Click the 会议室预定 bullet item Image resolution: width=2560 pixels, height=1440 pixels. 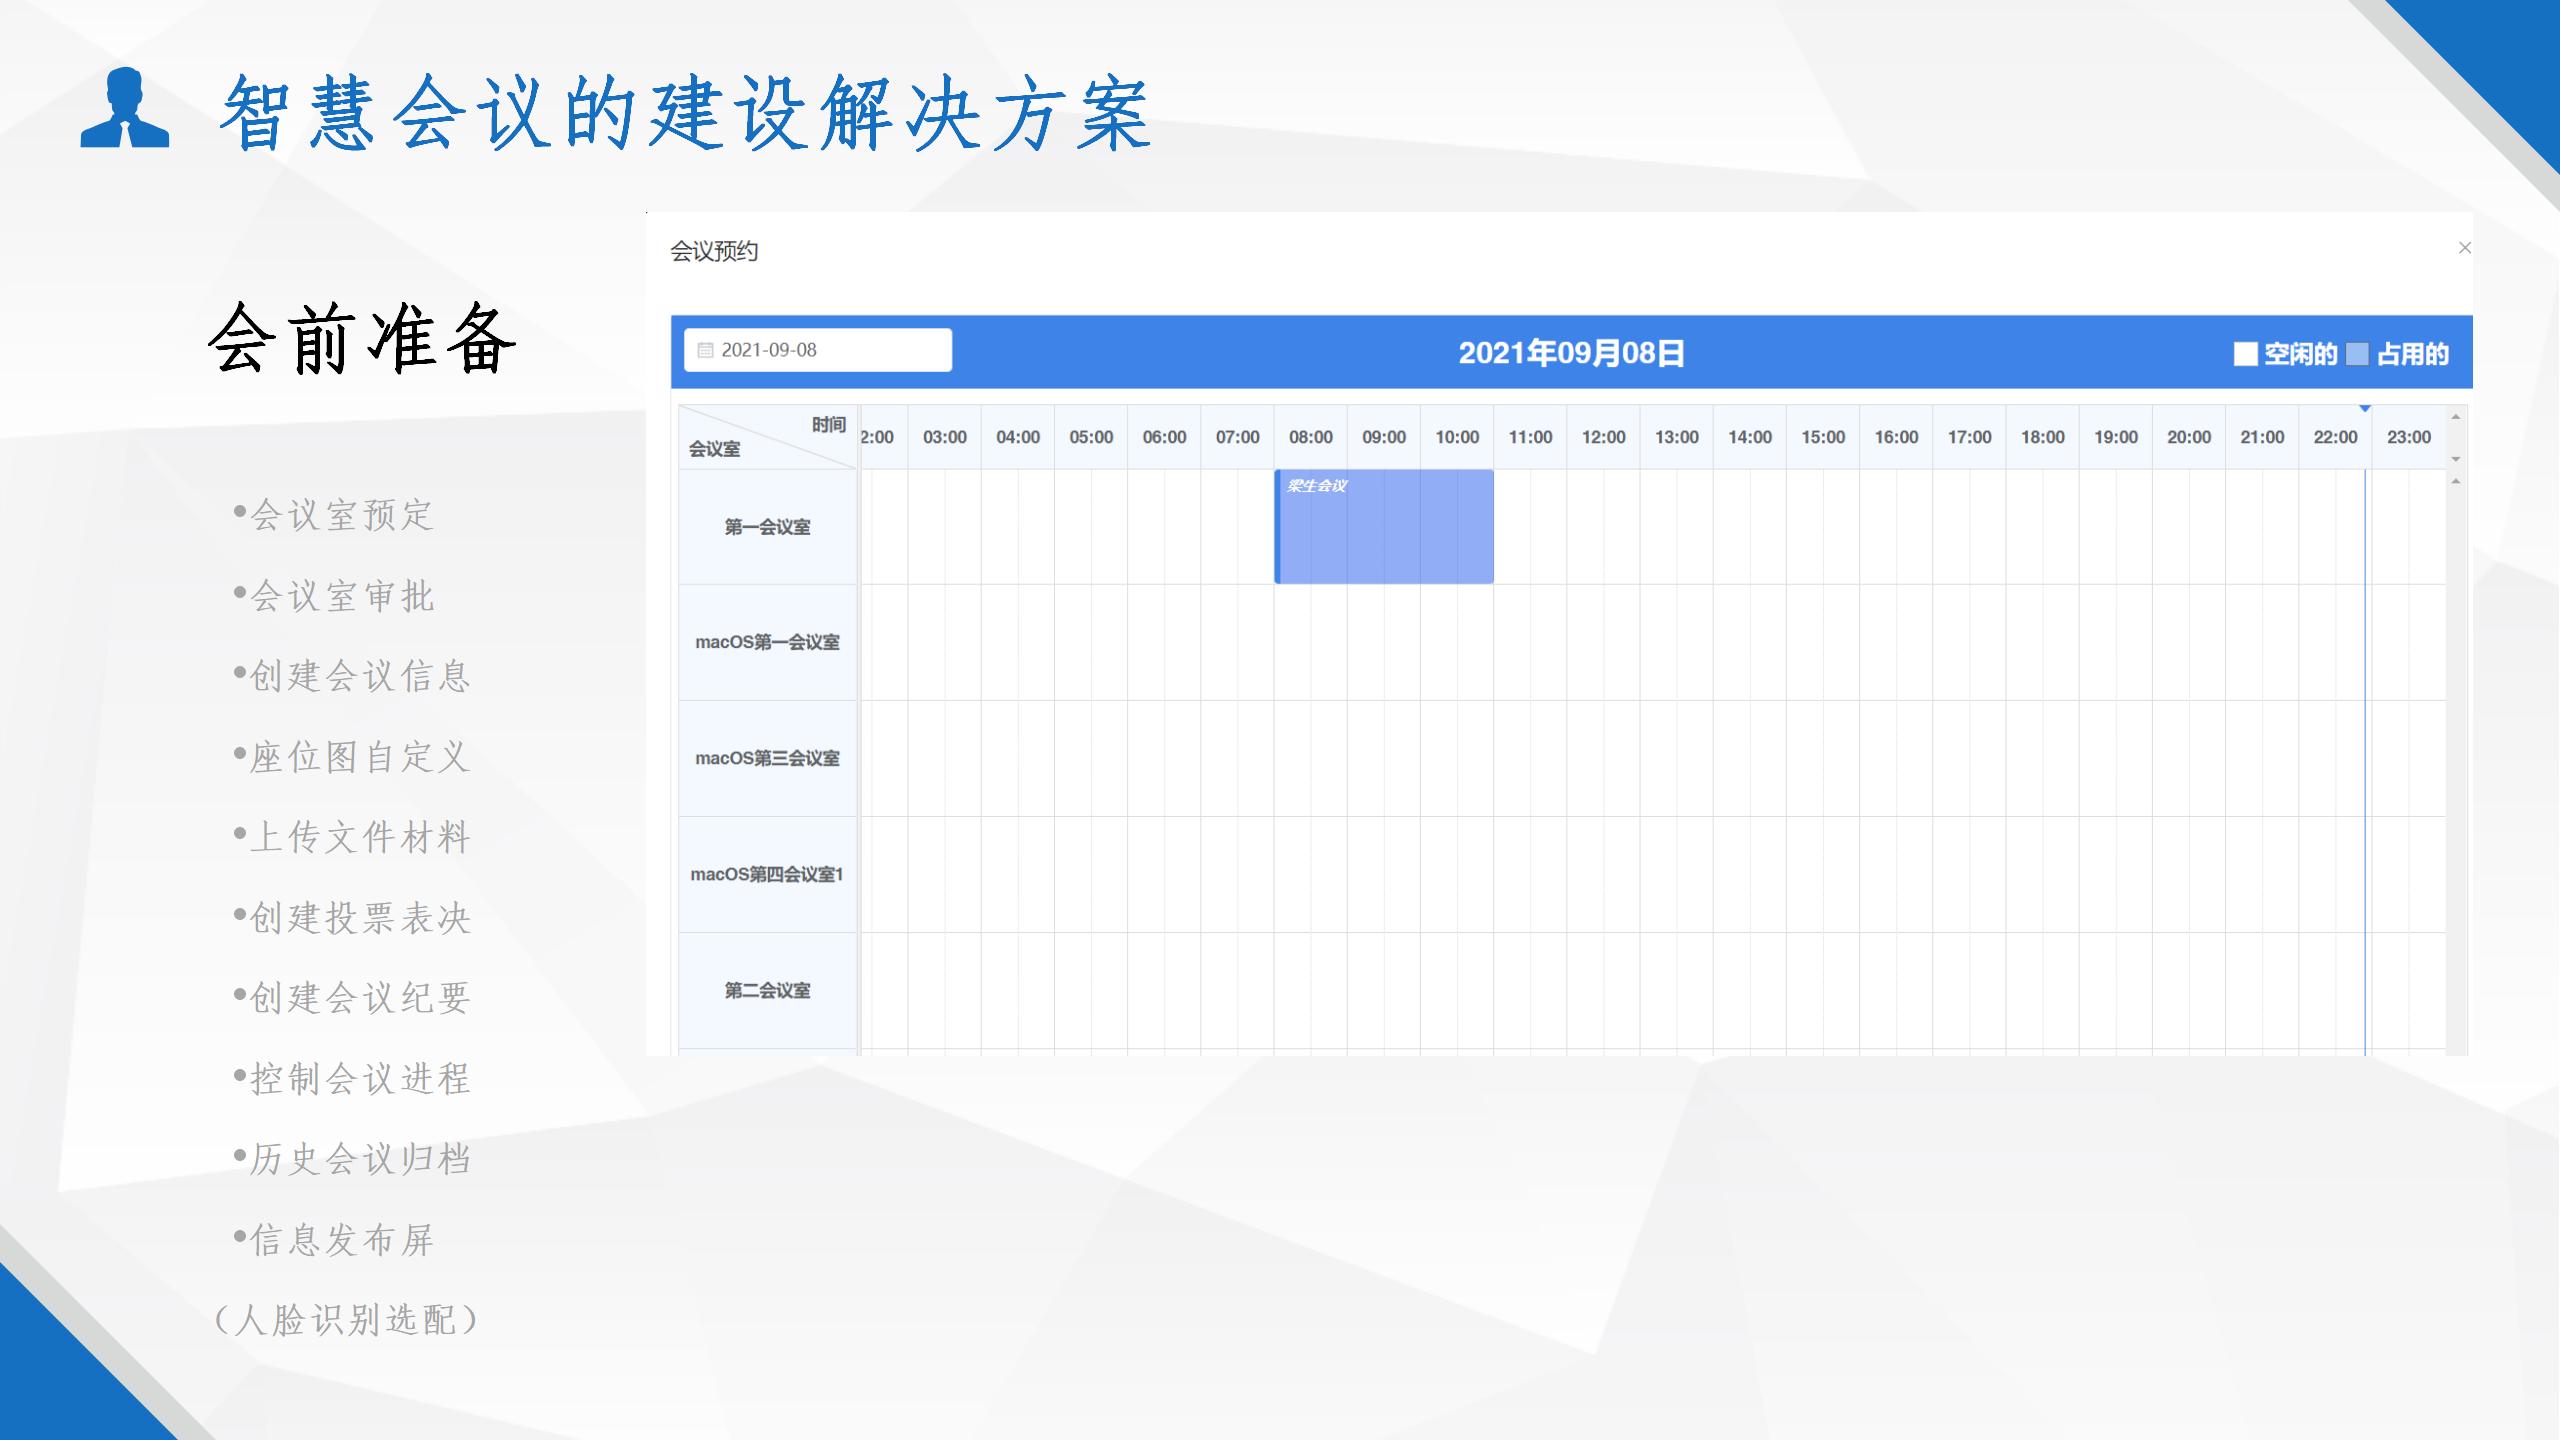tap(341, 515)
